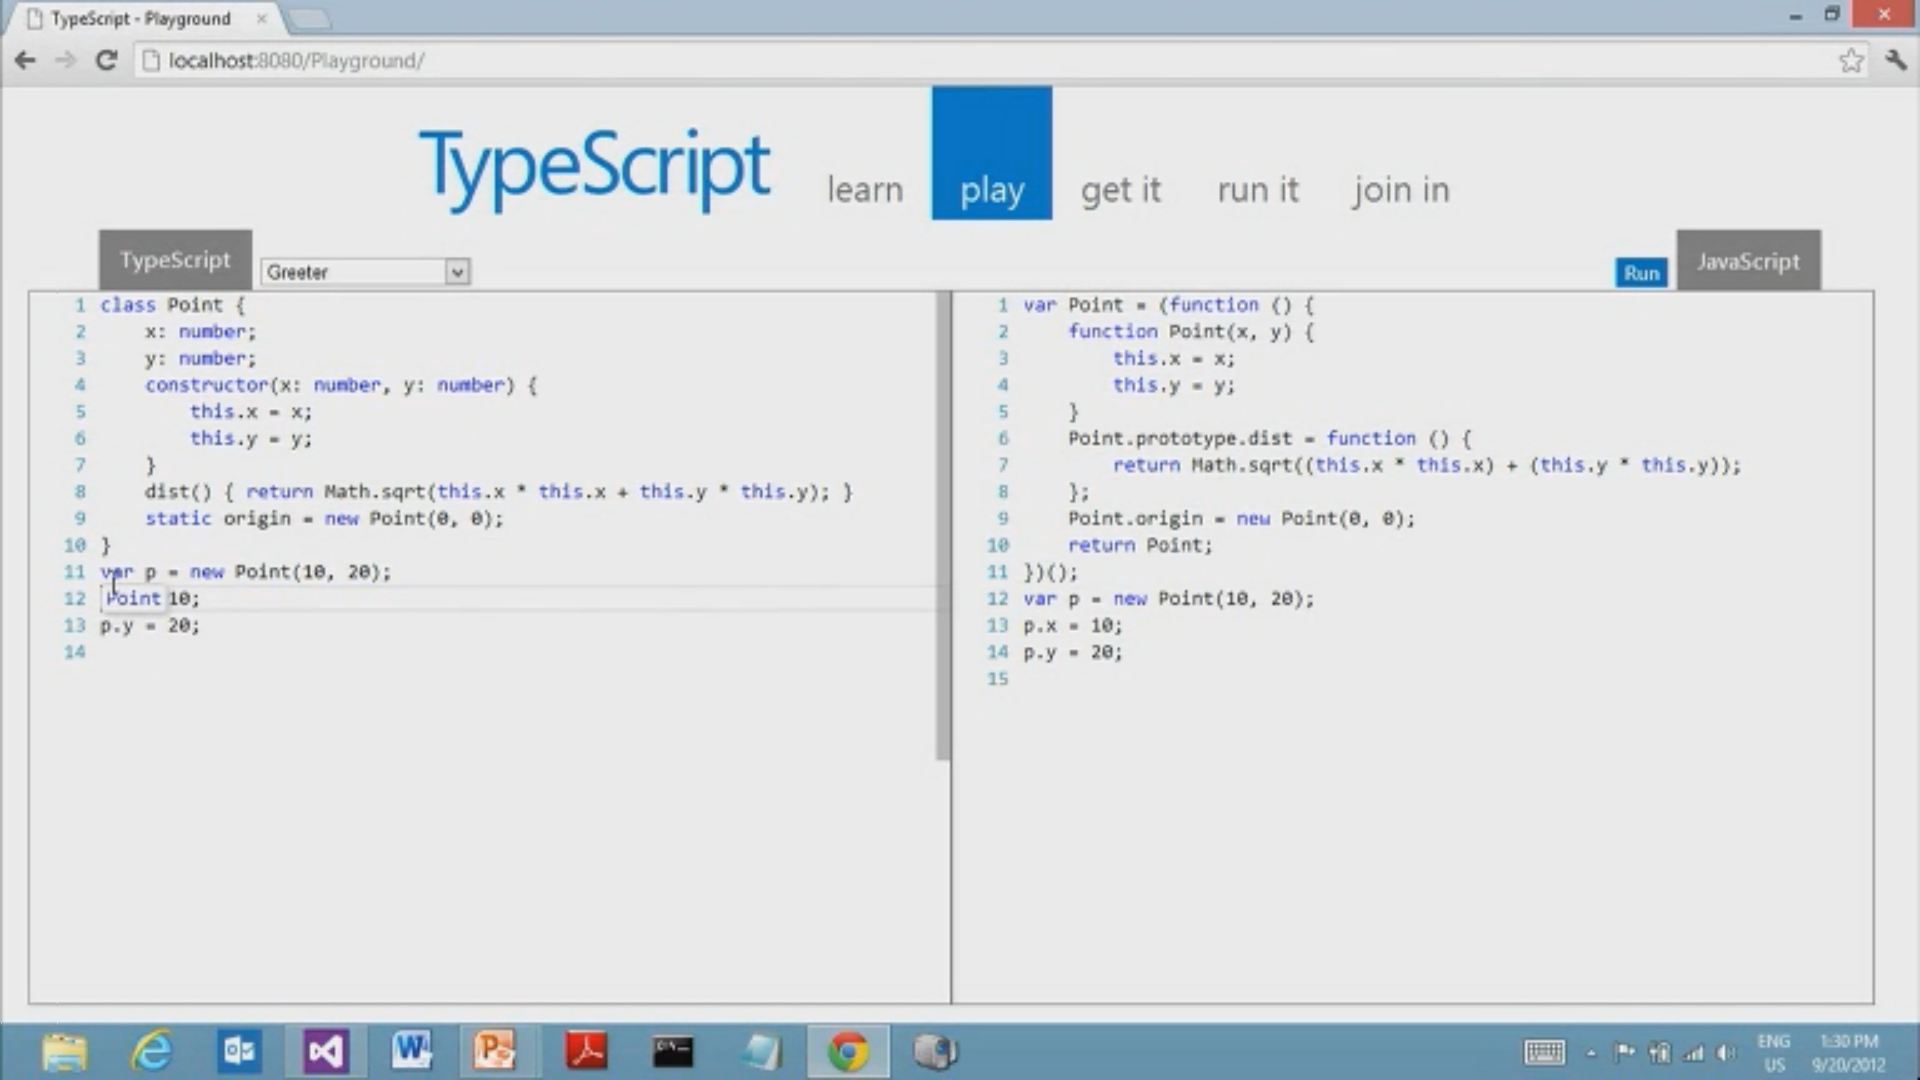This screenshot has height=1080, width=1920.
Task: Click 'p.y = 20;' on TypeScript line 13
Action: pos(150,626)
